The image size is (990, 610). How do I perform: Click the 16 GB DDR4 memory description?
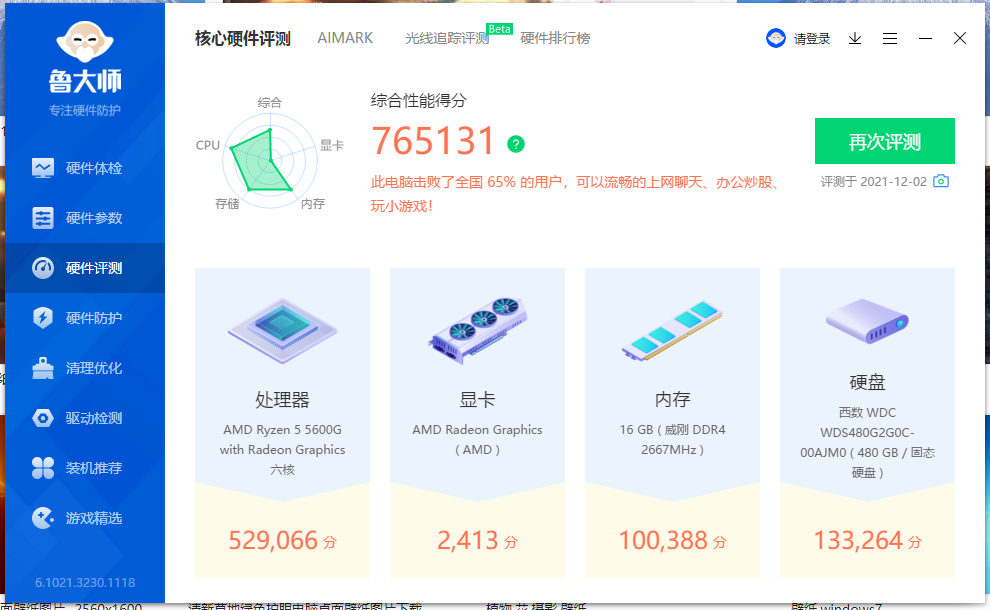point(672,440)
